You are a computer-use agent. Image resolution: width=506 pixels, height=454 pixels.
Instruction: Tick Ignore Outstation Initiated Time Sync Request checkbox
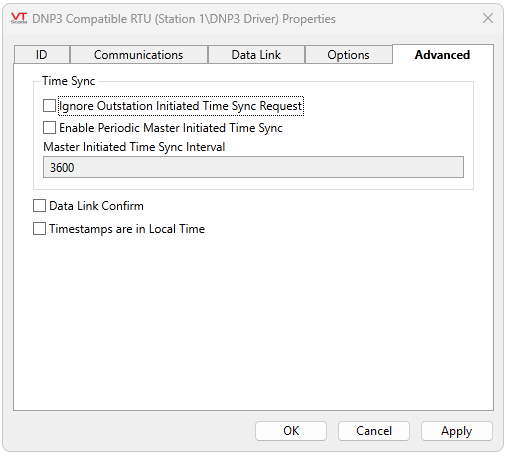click(x=49, y=106)
